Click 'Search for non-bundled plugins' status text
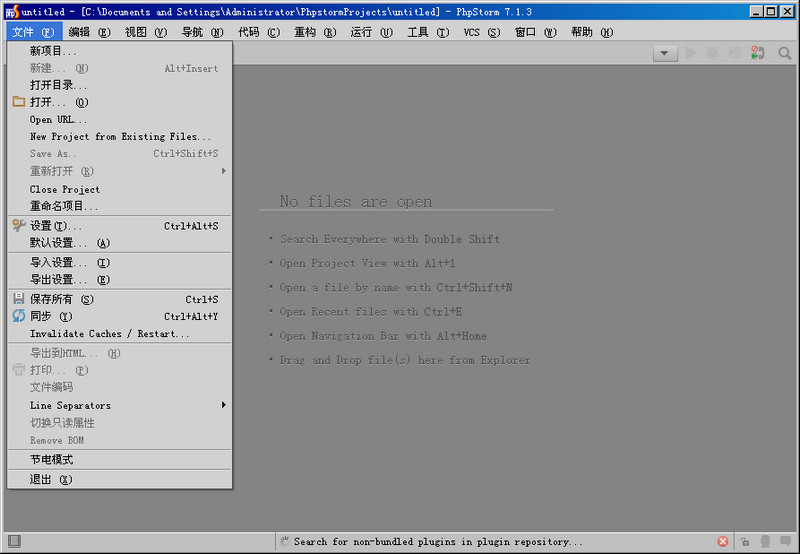Image resolution: width=800 pixels, height=554 pixels. pyautogui.click(x=438, y=541)
